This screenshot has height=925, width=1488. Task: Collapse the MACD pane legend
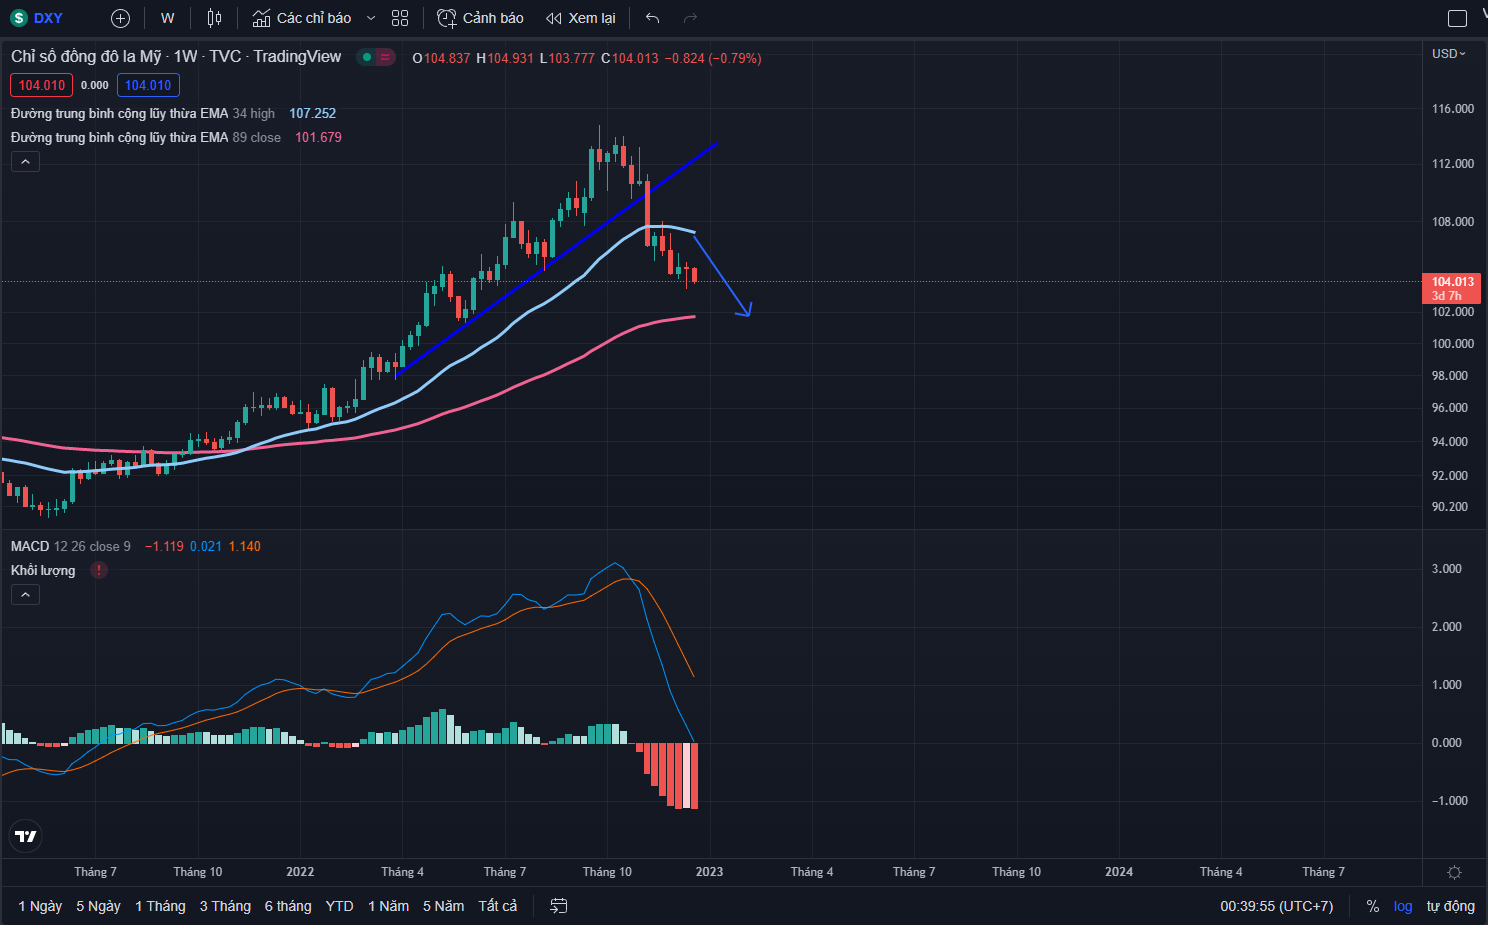pos(25,595)
